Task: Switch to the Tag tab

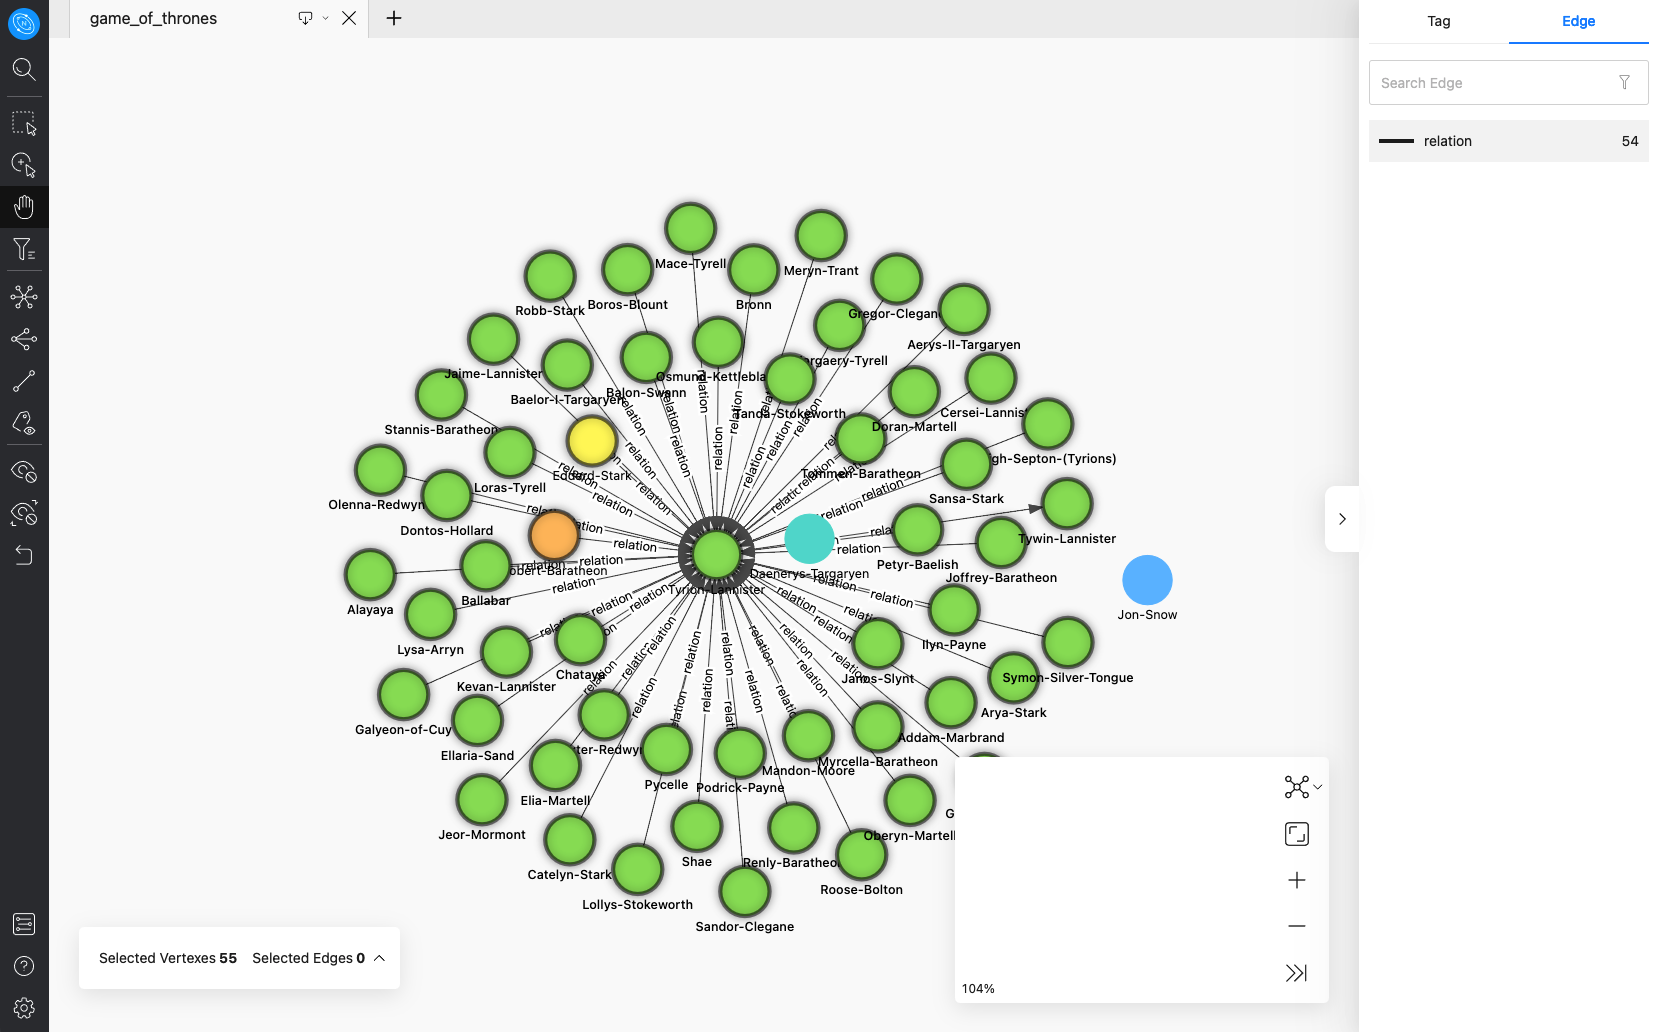Action: pos(1438,21)
